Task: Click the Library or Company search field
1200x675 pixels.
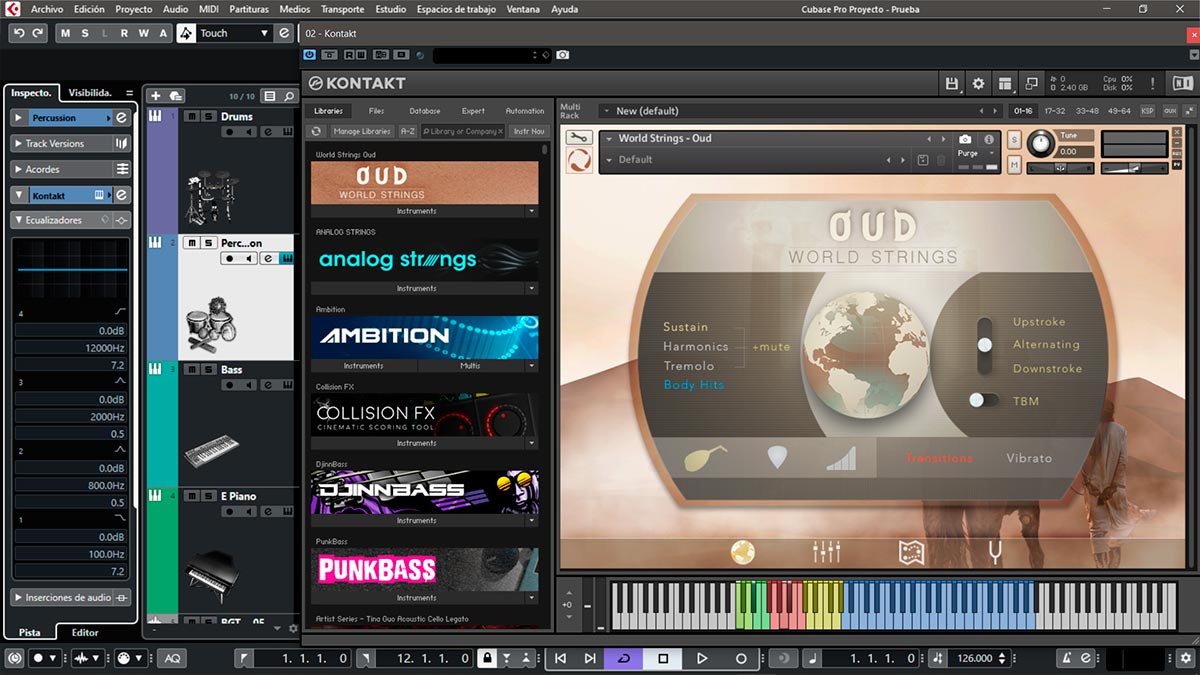Action: click(x=463, y=131)
